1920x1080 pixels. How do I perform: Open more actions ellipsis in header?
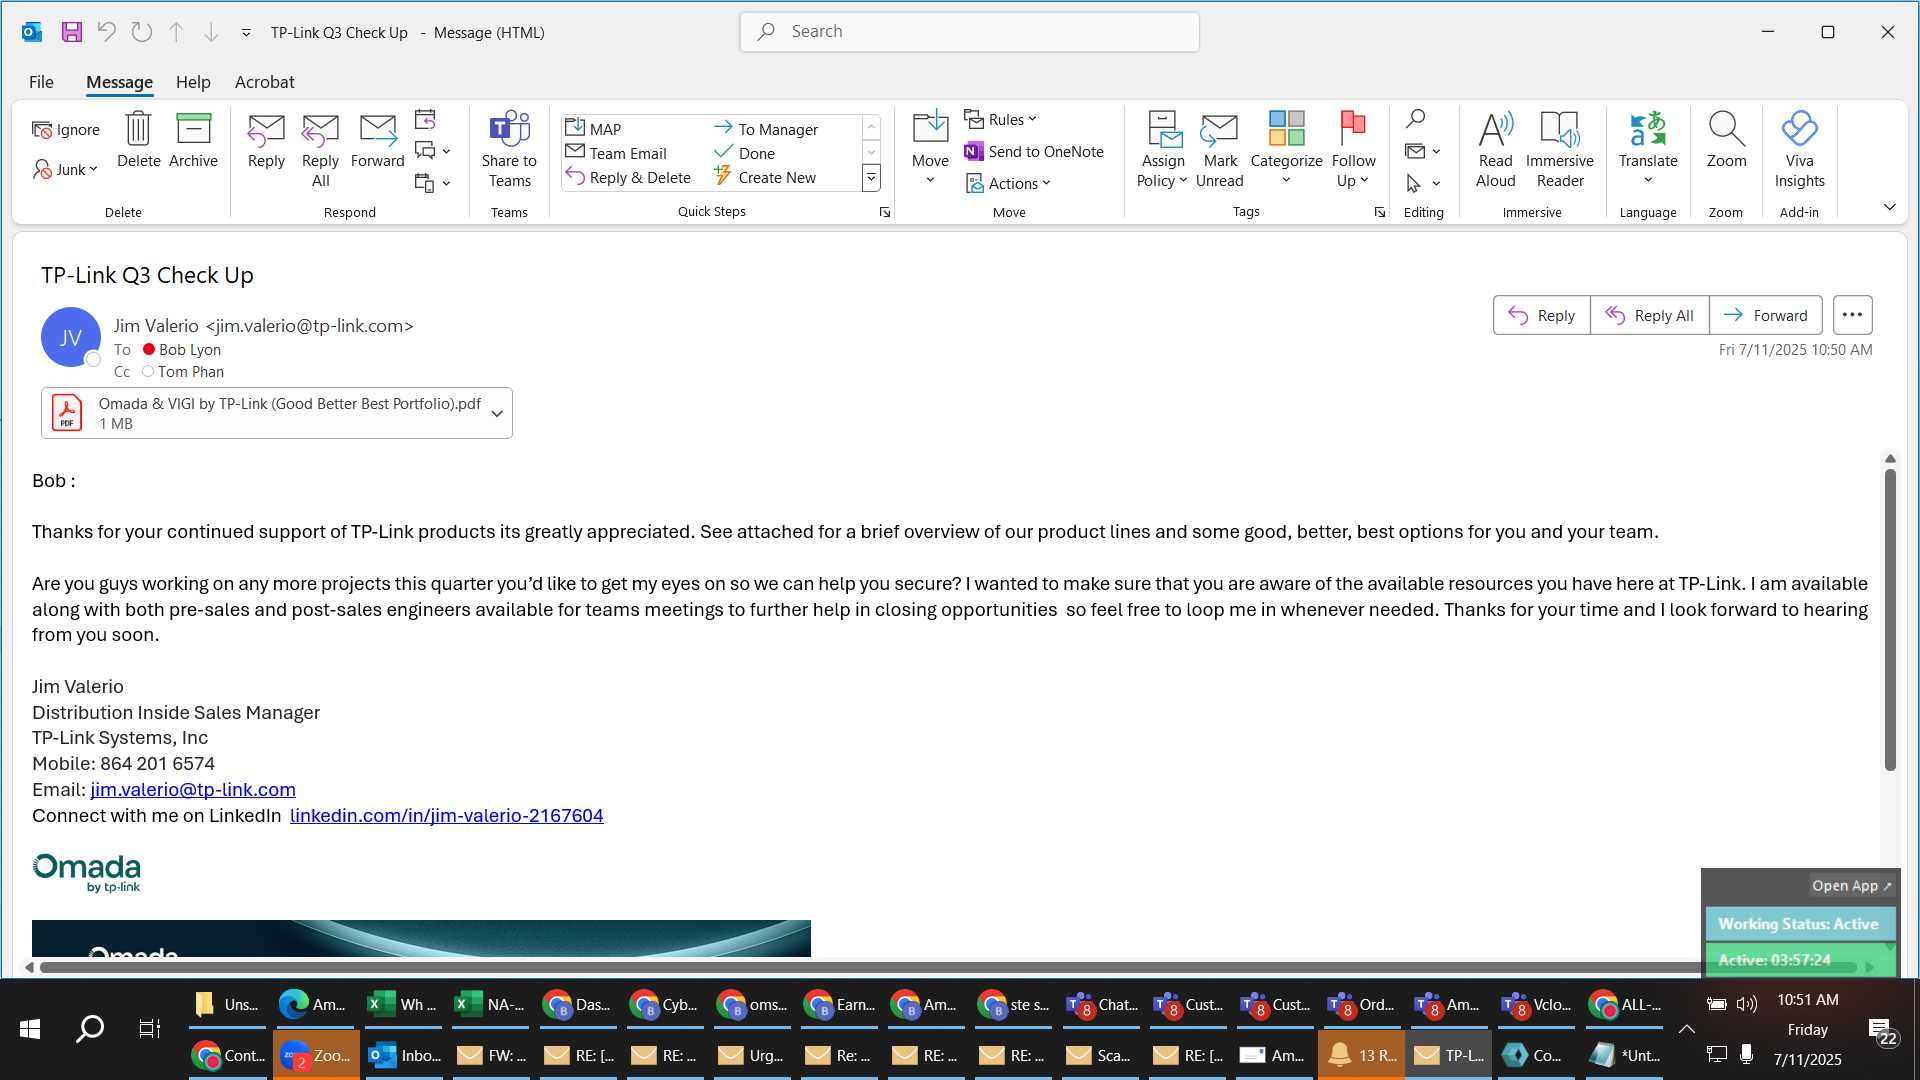1852,315
